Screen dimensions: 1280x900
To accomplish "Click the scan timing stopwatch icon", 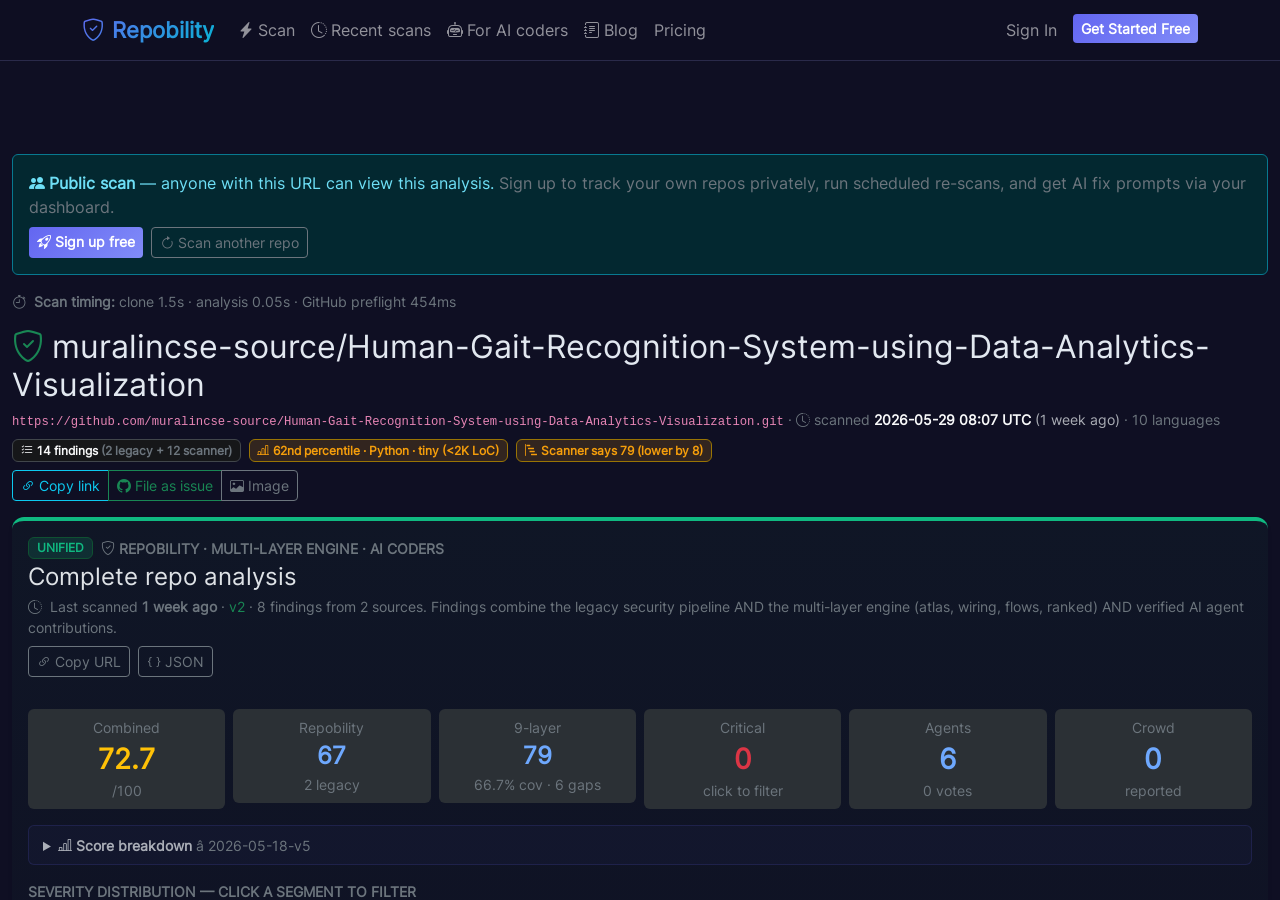I will [20, 302].
